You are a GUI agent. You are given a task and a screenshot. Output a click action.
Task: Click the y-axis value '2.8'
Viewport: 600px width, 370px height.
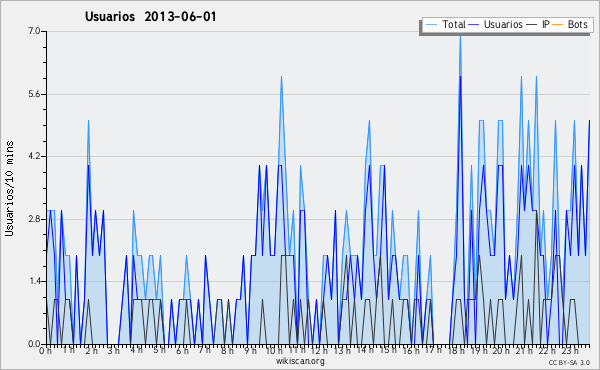(34, 219)
